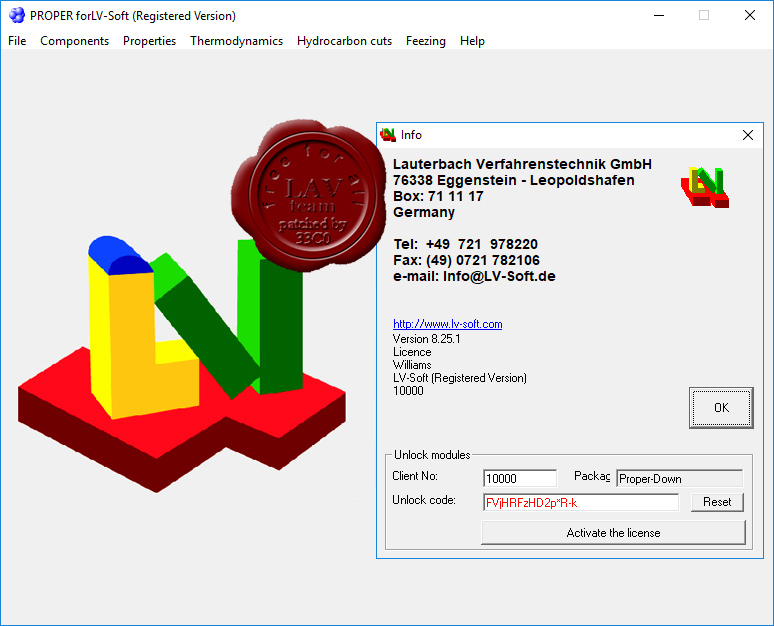The width and height of the screenshot is (774, 626).
Task: Click the Reset button
Action: point(717,502)
